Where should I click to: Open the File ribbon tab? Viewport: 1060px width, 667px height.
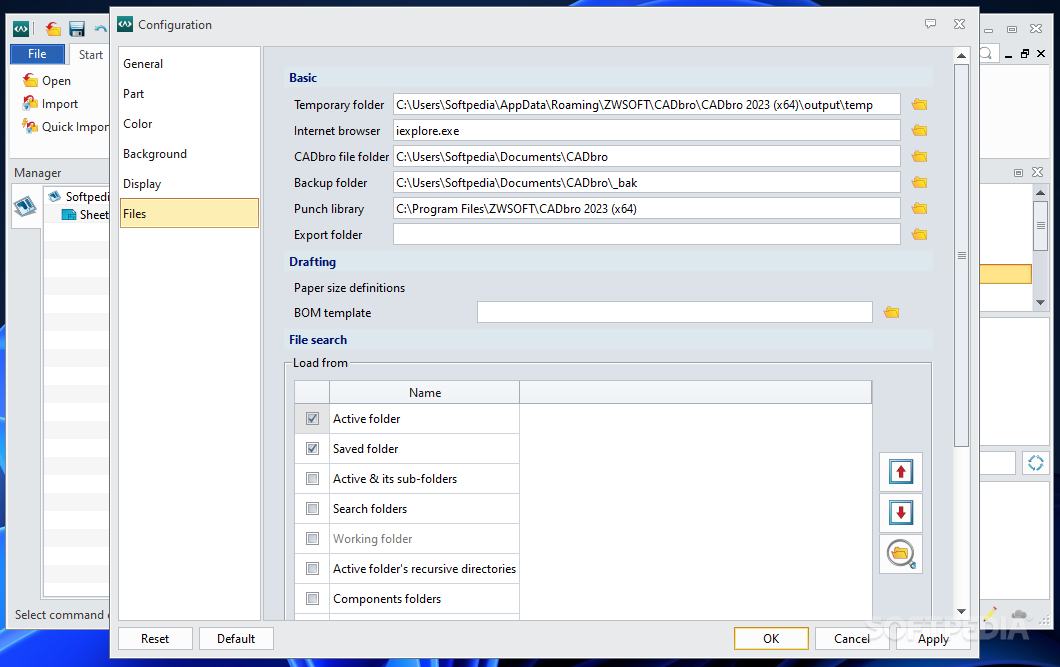[x=37, y=54]
